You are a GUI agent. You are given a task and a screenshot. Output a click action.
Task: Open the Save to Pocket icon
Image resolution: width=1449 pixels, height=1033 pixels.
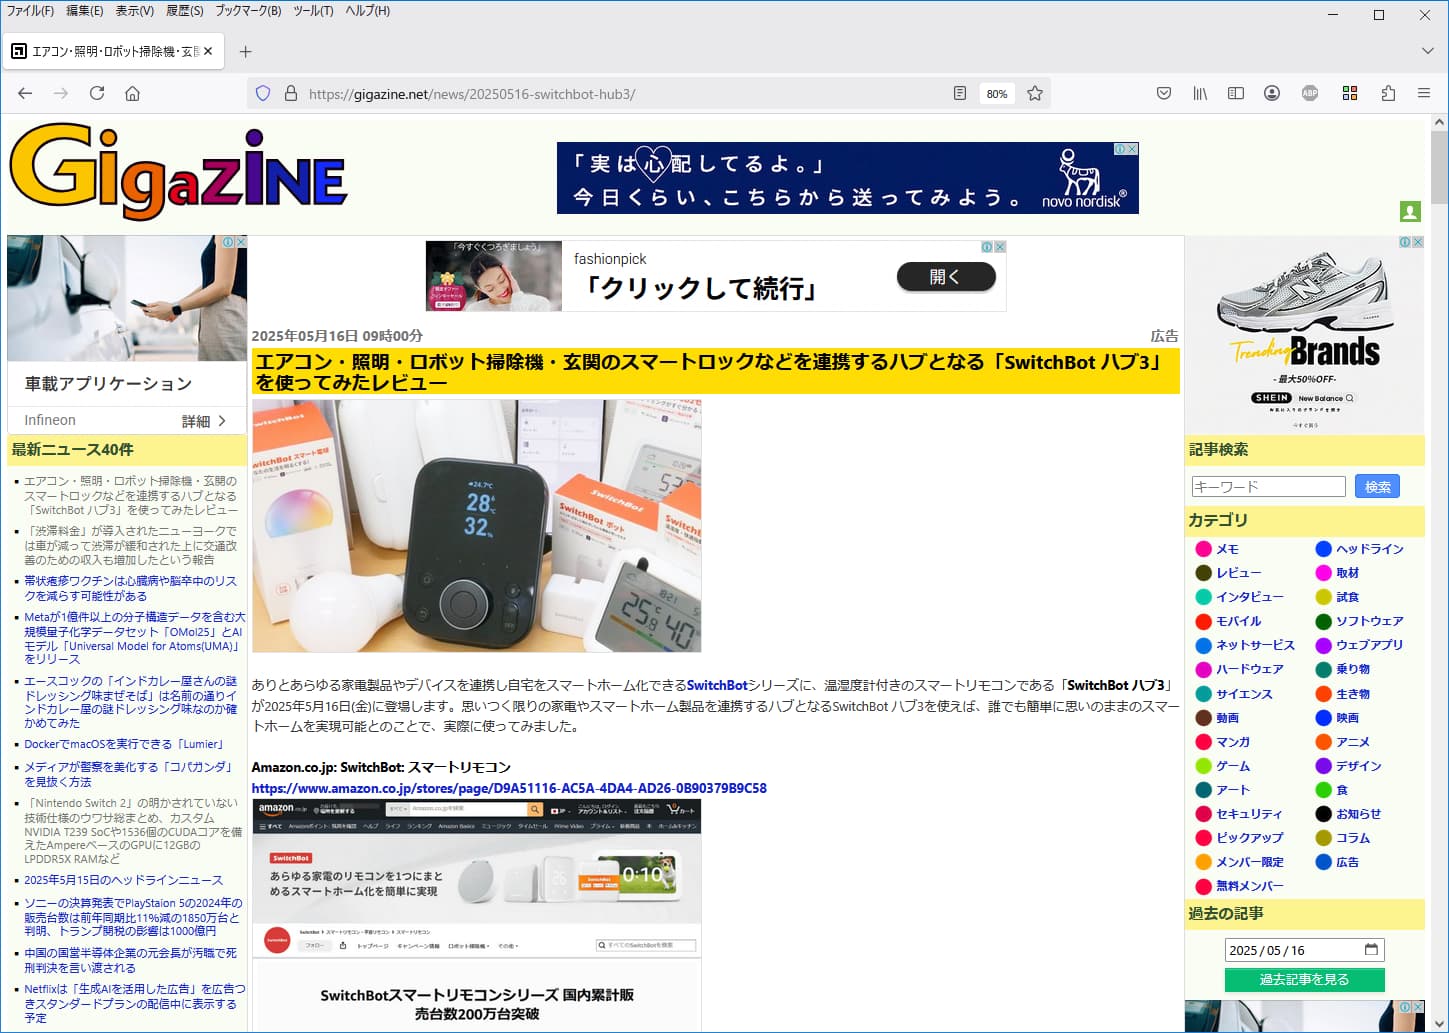[1164, 93]
